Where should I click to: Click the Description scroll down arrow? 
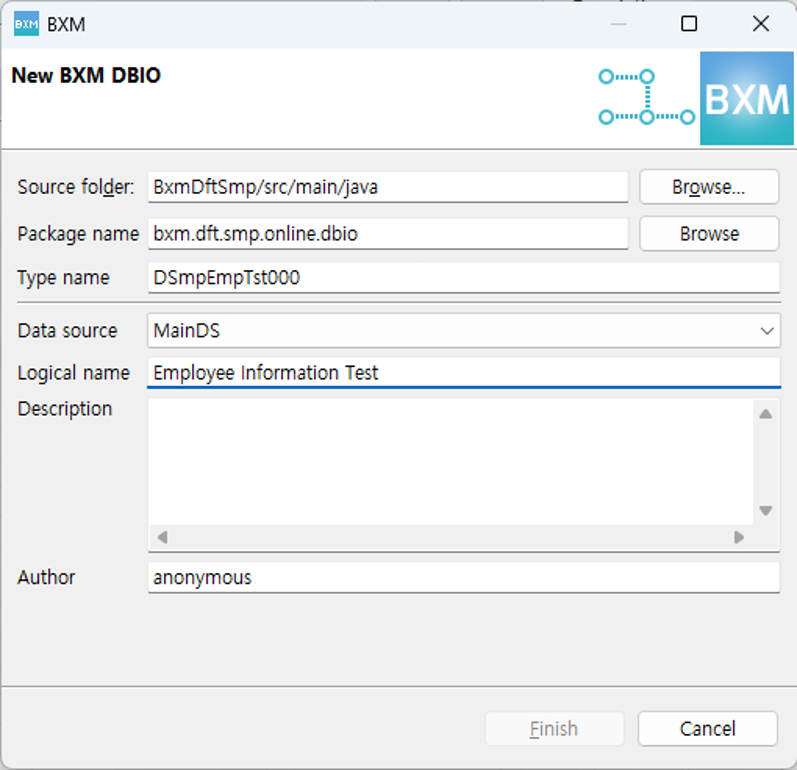pyautogui.click(x=766, y=510)
